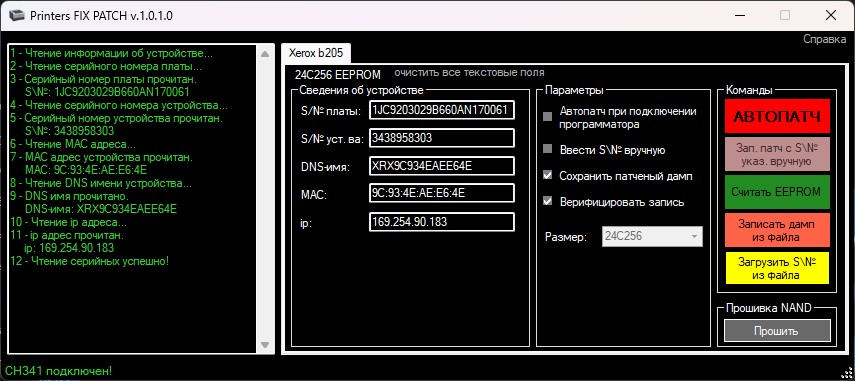The width and height of the screenshot is (855, 381).
Task: Click log line 'ip: 169.254.90.183'
Action: click(x=70, y=248)
